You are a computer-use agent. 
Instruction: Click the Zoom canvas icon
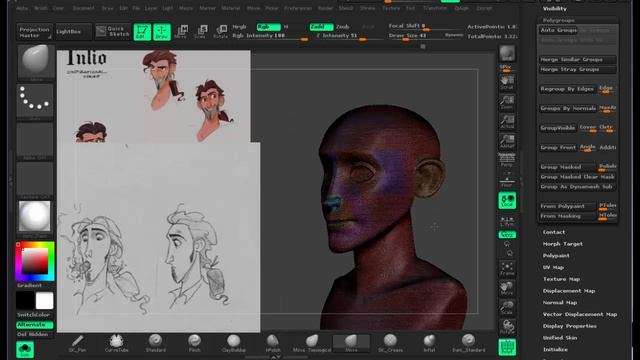tap(507, 102)
